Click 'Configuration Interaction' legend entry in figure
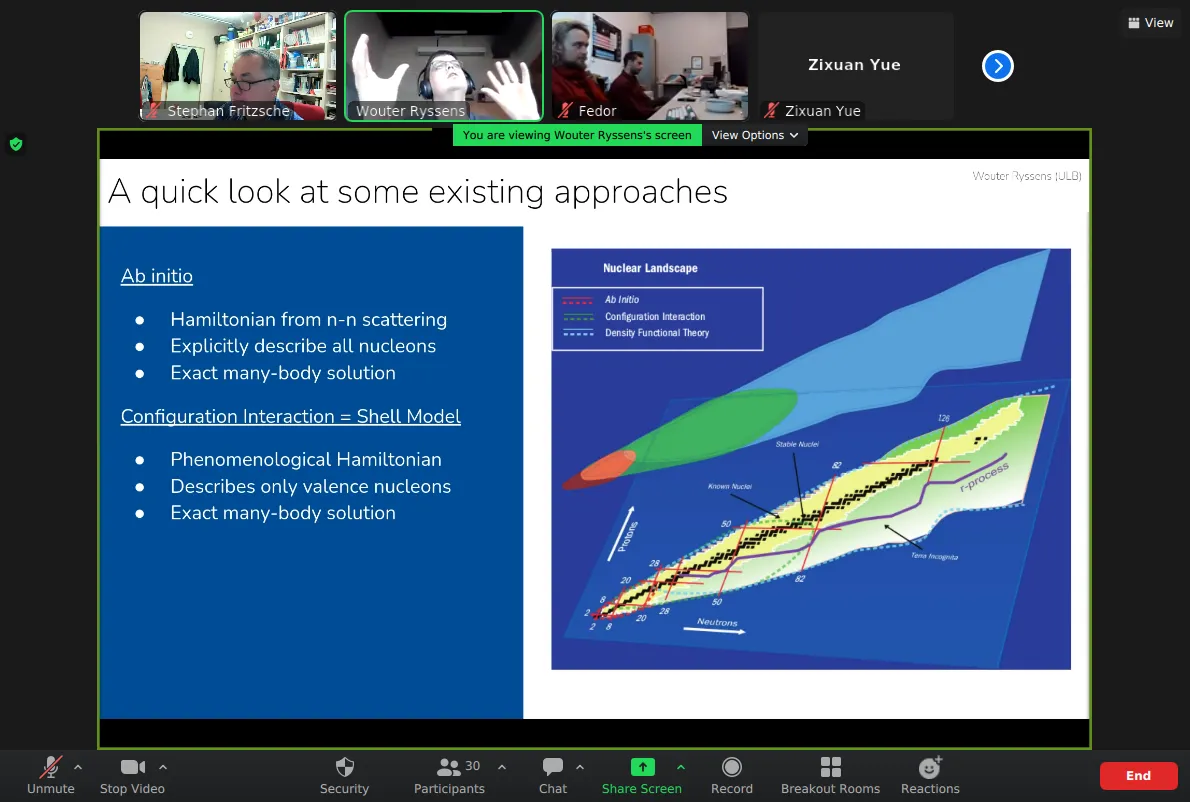This screenshot has height=802, width=1190. [x=655, y=316]
